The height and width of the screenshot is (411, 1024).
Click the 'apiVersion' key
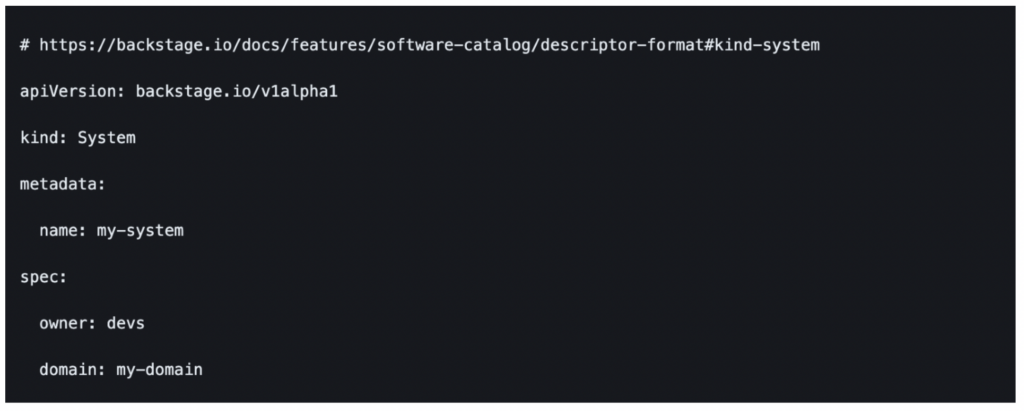point(67,92)
